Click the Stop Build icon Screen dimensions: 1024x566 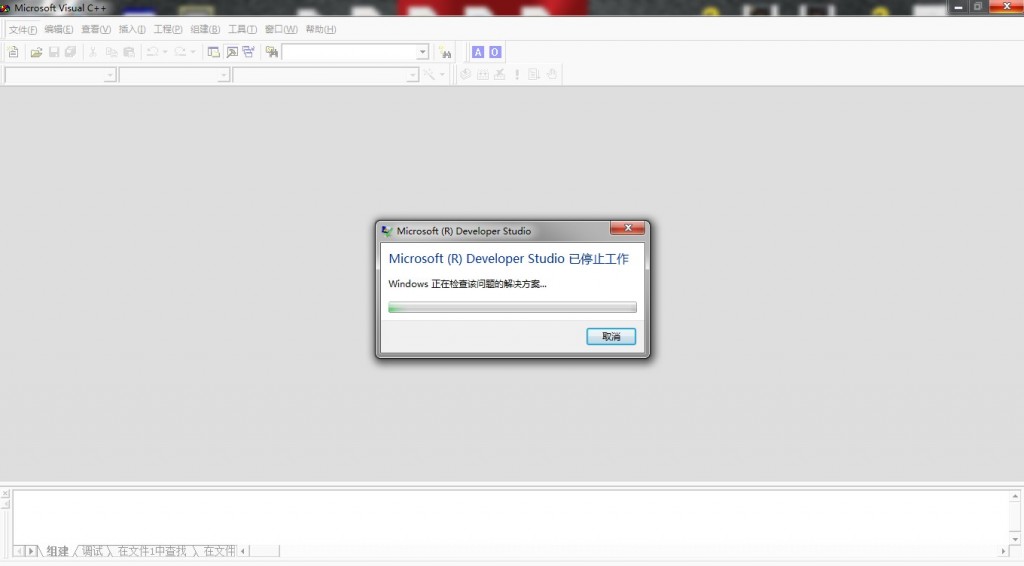coord(500,74)
